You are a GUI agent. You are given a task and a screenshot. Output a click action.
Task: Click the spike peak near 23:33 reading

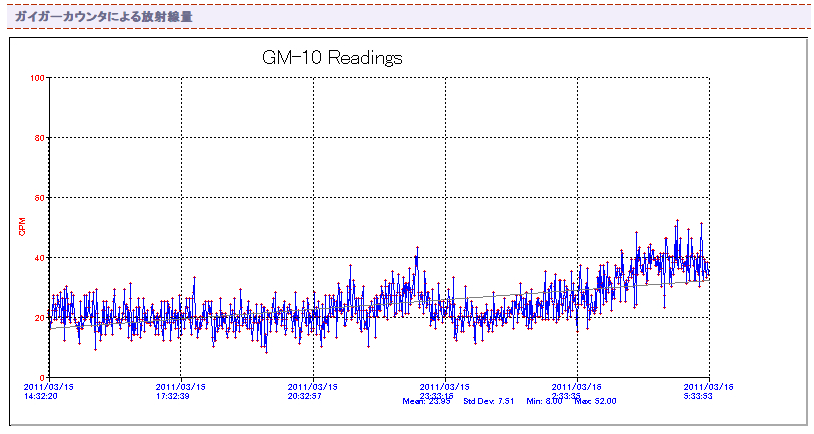coord(417,248)
